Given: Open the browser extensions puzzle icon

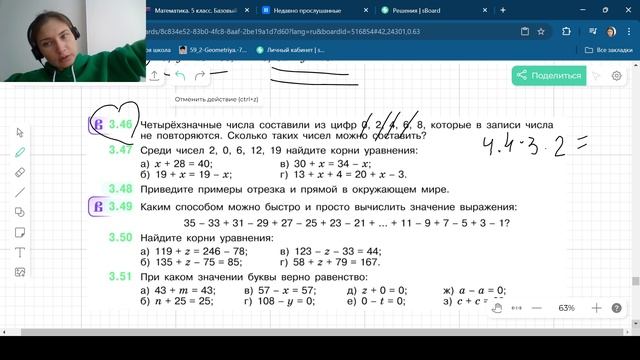Looking at the screenshot, I should pyautogui.click(x=566, y=31).
